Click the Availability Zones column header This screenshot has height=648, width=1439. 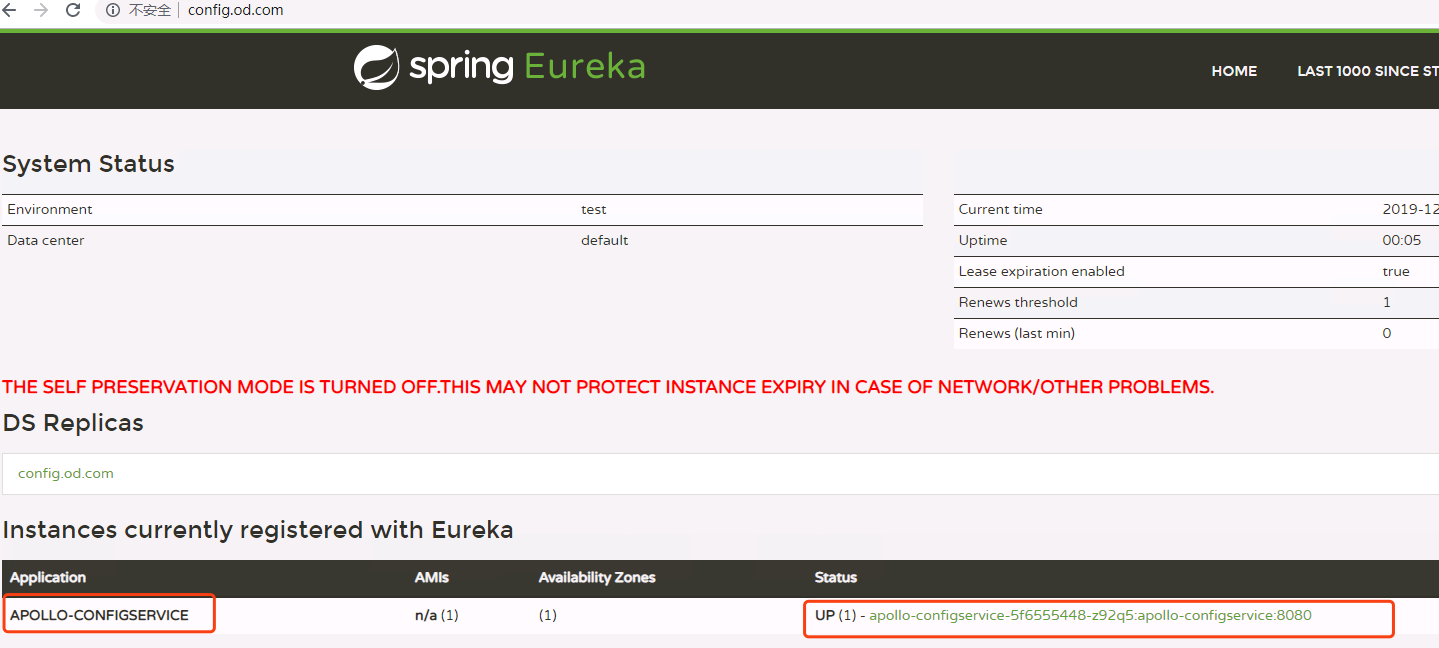point(597,577)
